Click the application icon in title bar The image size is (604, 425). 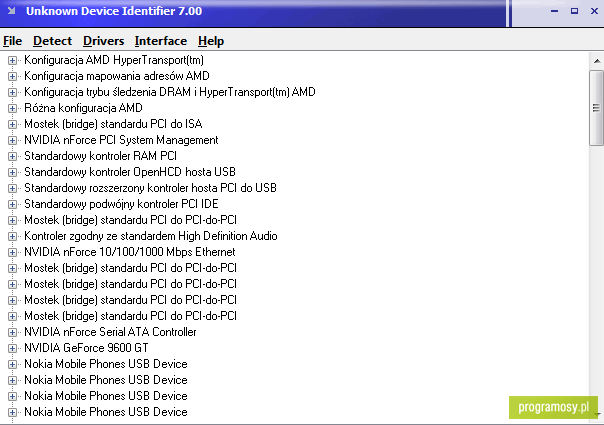click(x=12, y=11)
